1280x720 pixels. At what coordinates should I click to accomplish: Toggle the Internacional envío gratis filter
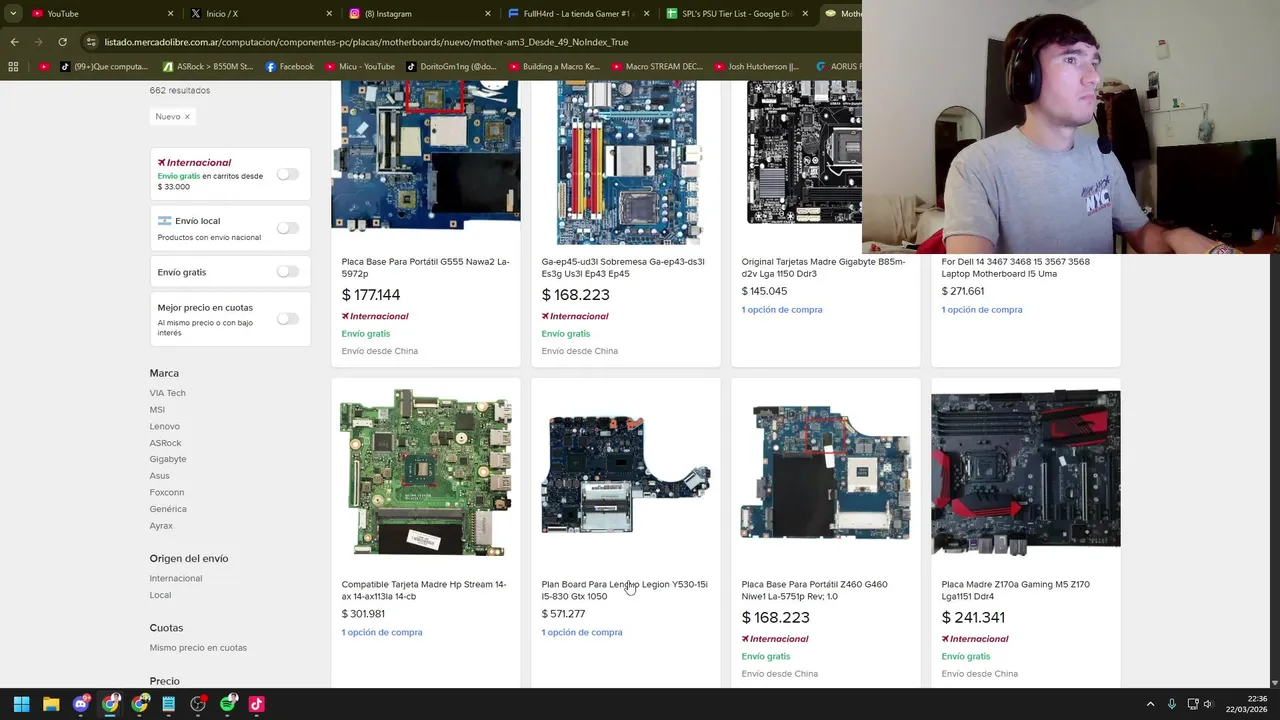tap(288, 174)
